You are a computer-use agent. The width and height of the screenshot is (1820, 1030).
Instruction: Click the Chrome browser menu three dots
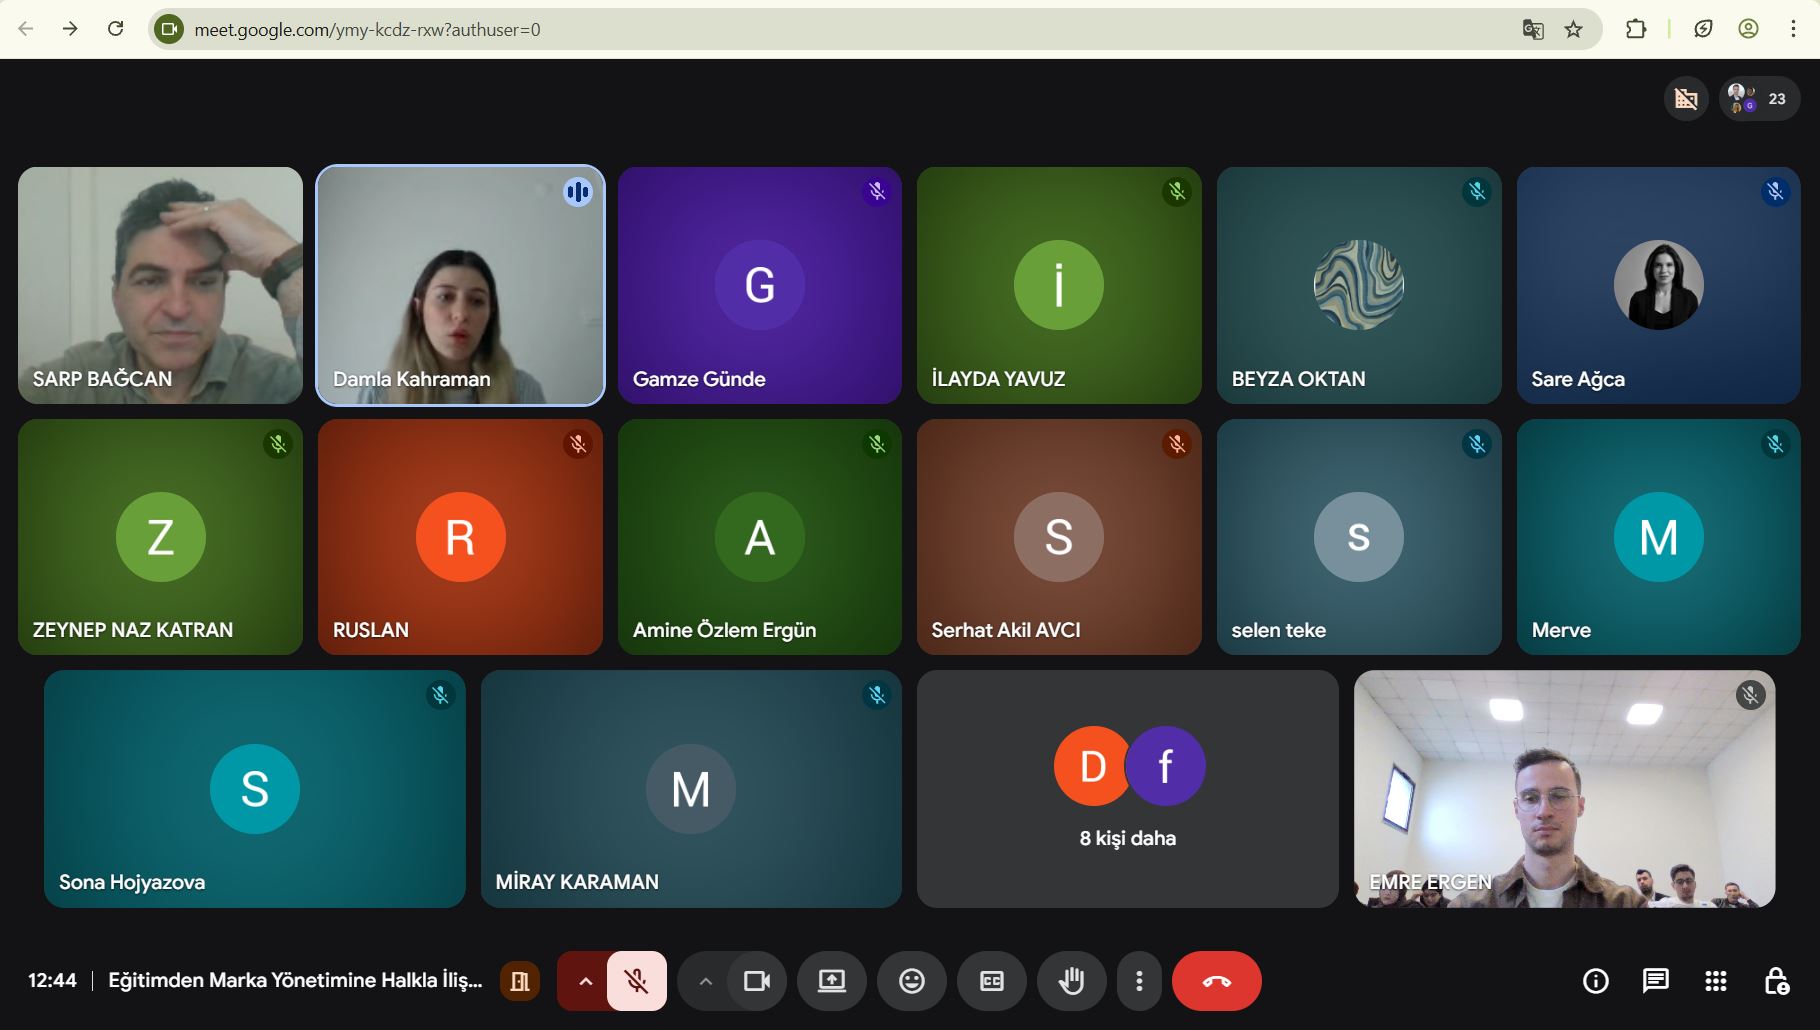pyautogui.click(x=1793, y=29)
